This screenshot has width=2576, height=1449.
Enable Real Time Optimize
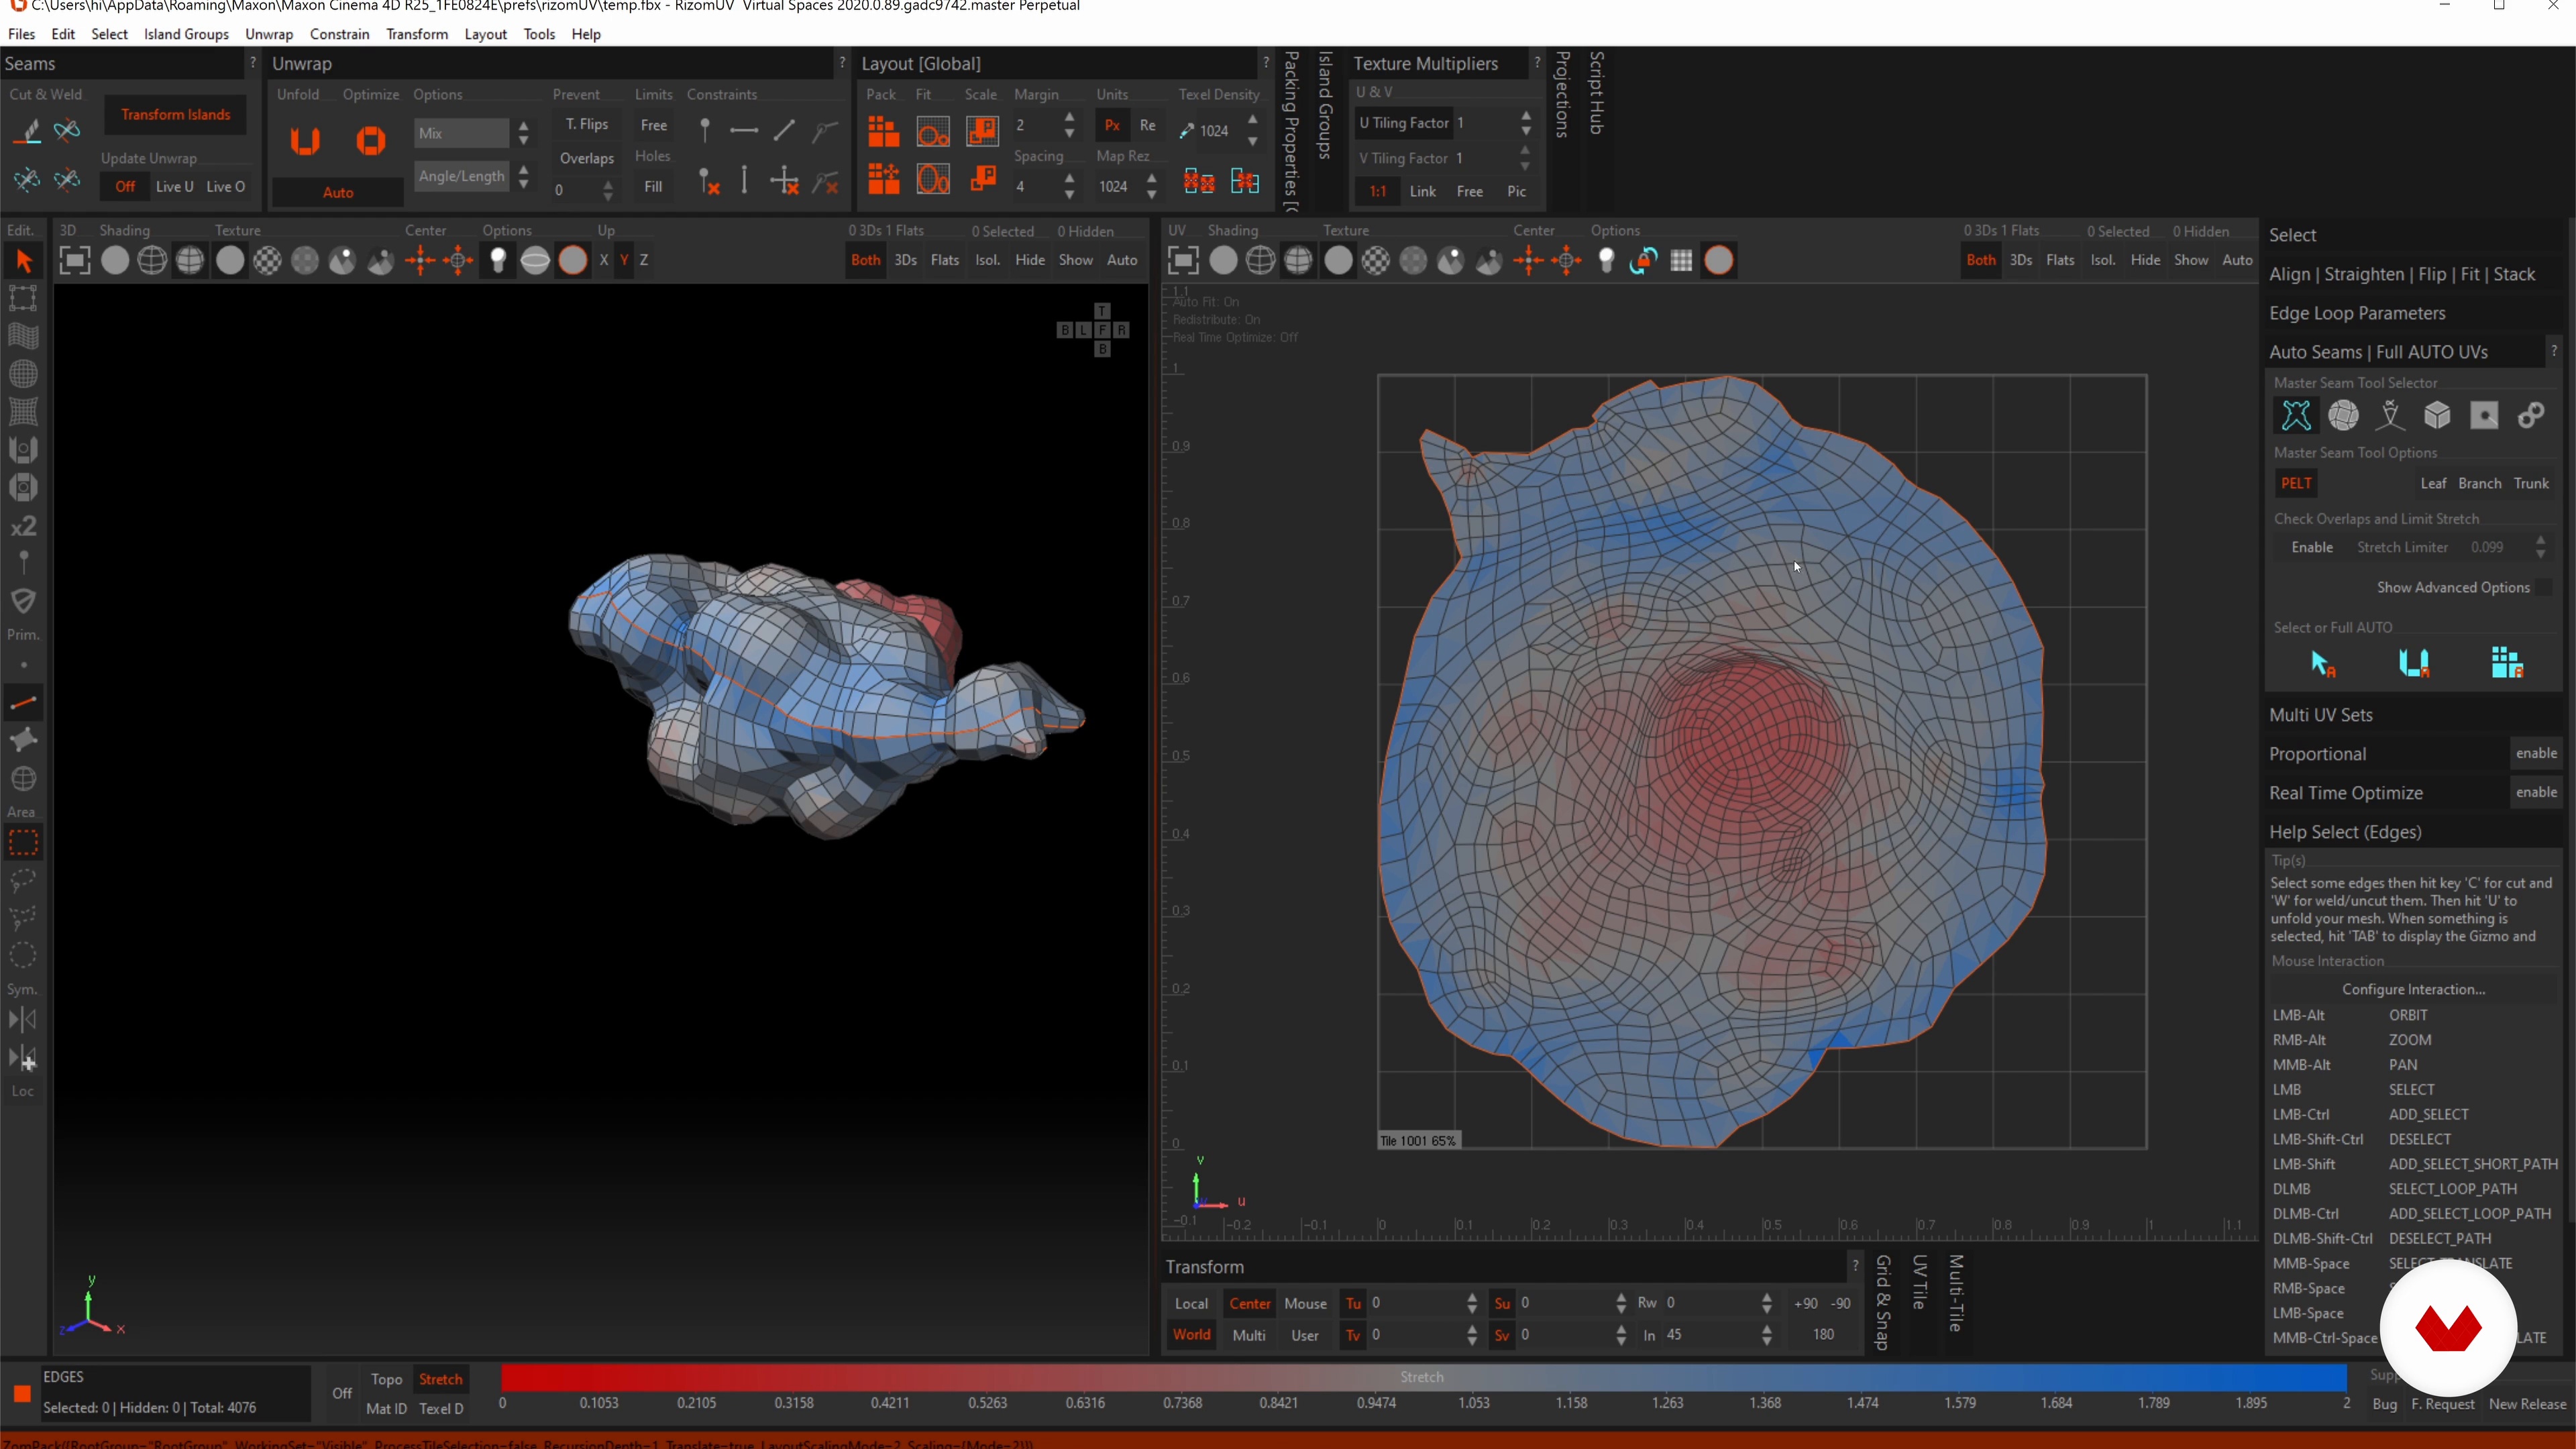click(x=2536, y=792)
